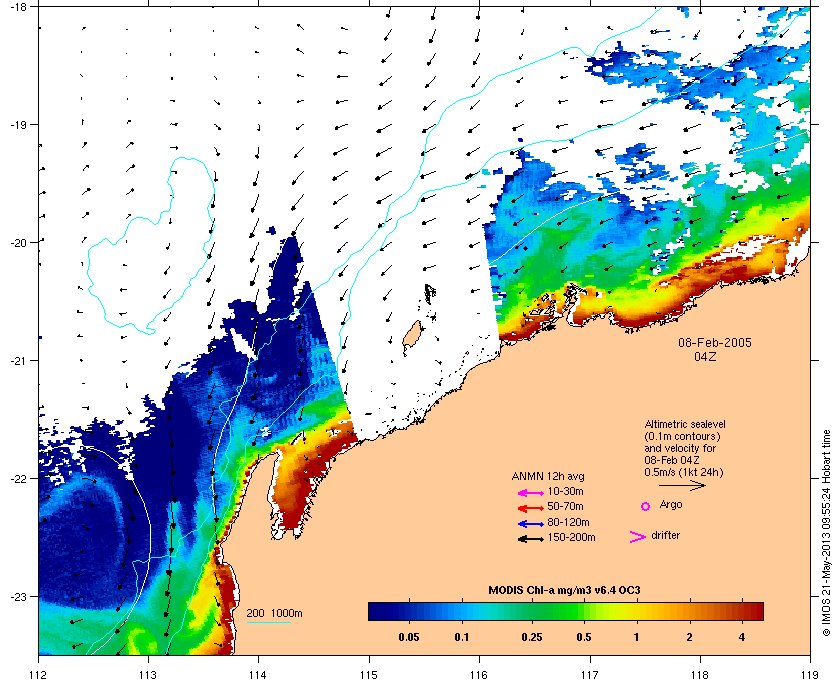Click the colorbar value 4

click(x=742, y=637)
